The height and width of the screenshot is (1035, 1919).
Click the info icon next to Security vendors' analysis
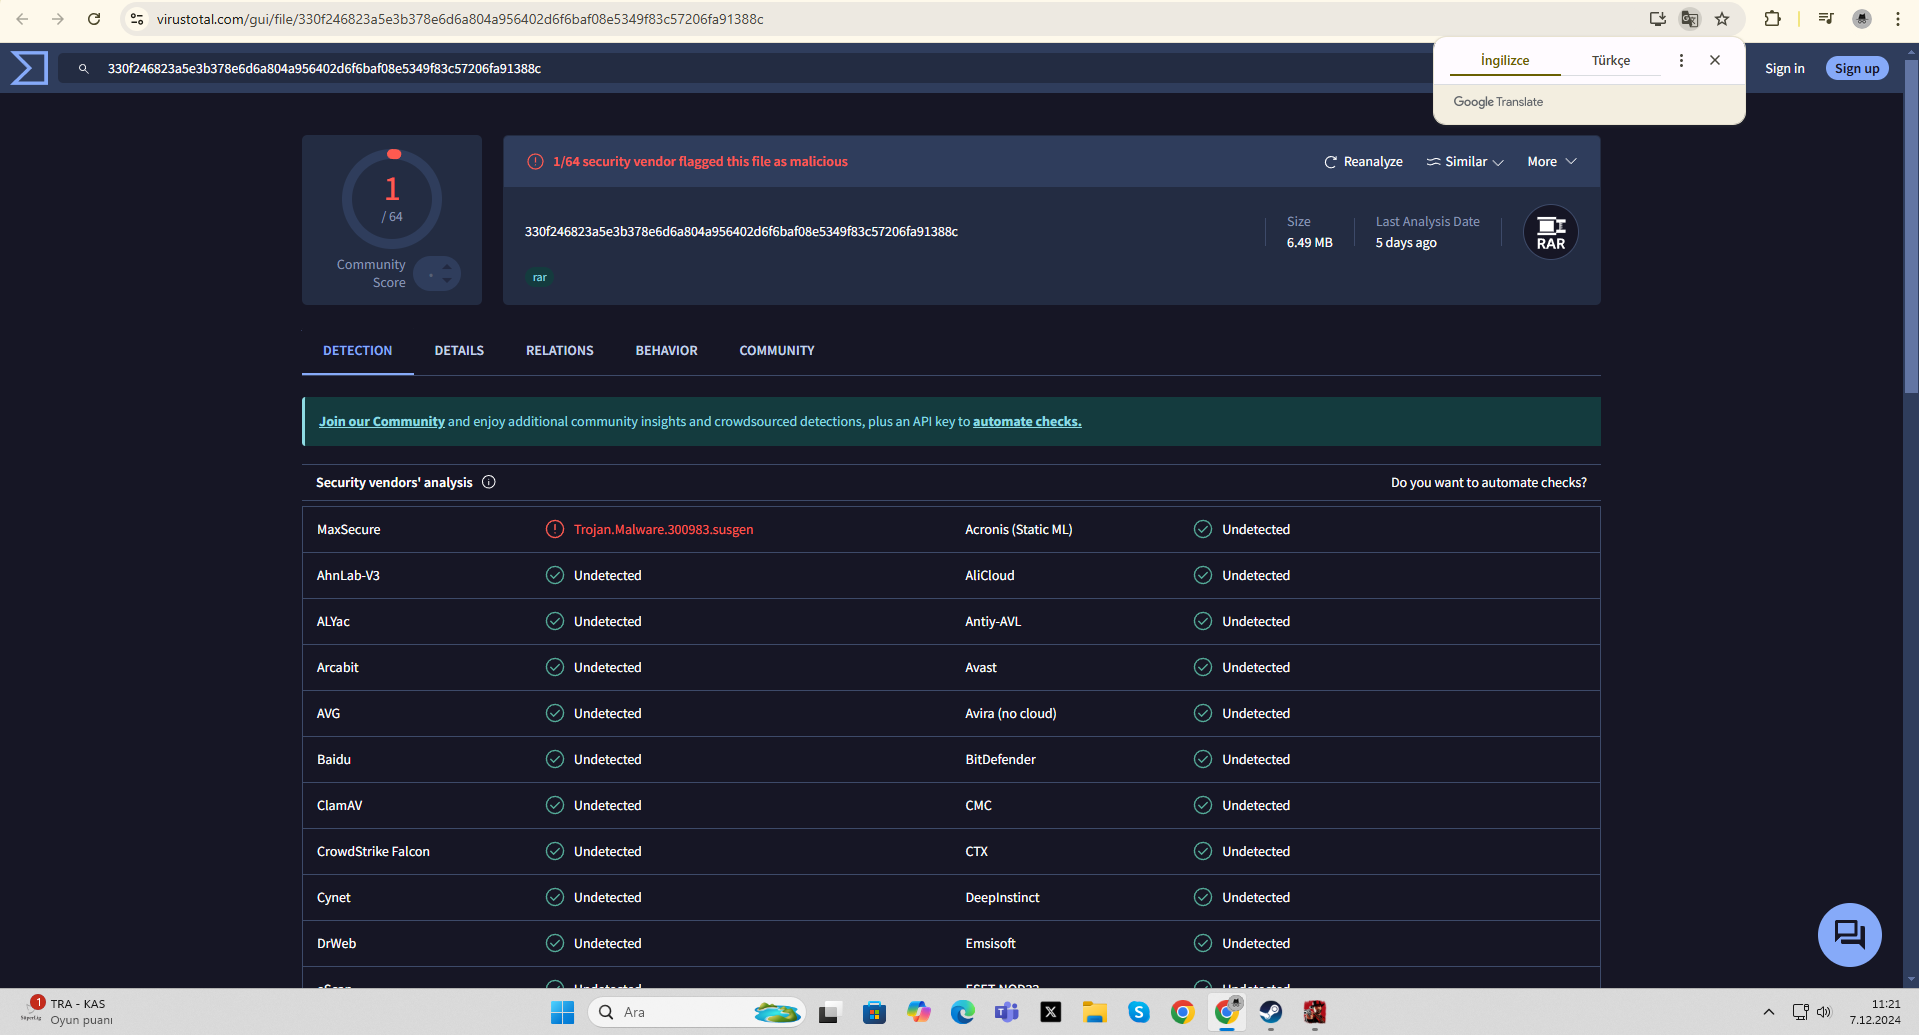[489, 482]
